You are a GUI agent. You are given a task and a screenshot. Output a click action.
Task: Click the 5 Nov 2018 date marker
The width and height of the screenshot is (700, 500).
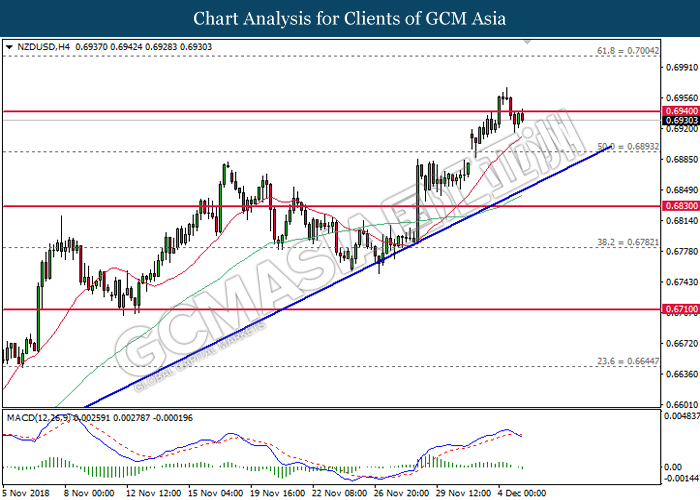coord(28,492)
